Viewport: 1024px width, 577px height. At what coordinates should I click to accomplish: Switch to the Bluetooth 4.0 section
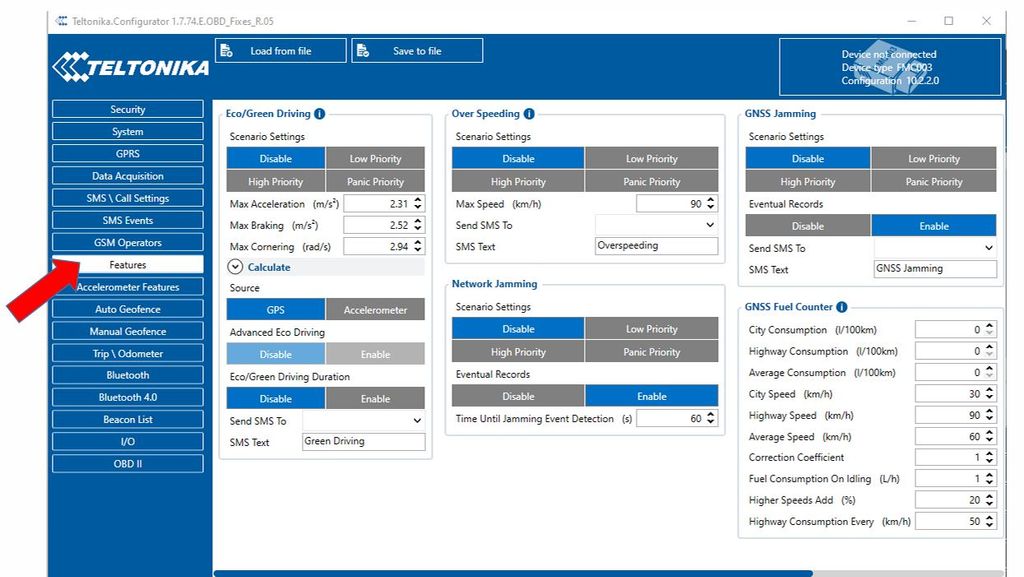(127, 397)
